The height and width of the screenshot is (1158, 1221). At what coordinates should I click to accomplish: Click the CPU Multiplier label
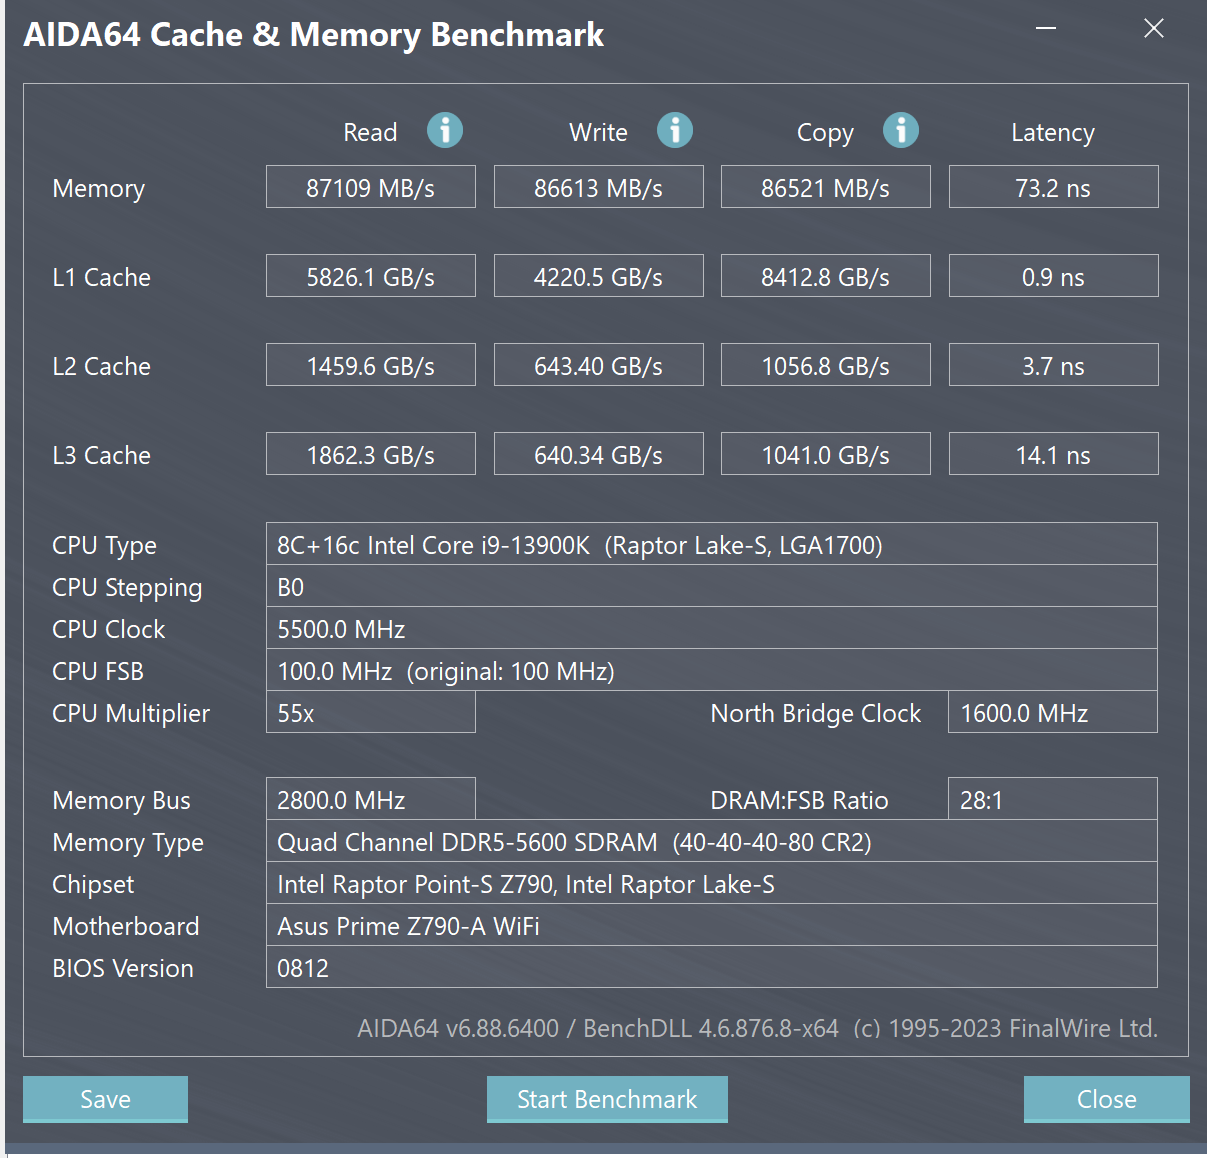[x=131, y=714]
